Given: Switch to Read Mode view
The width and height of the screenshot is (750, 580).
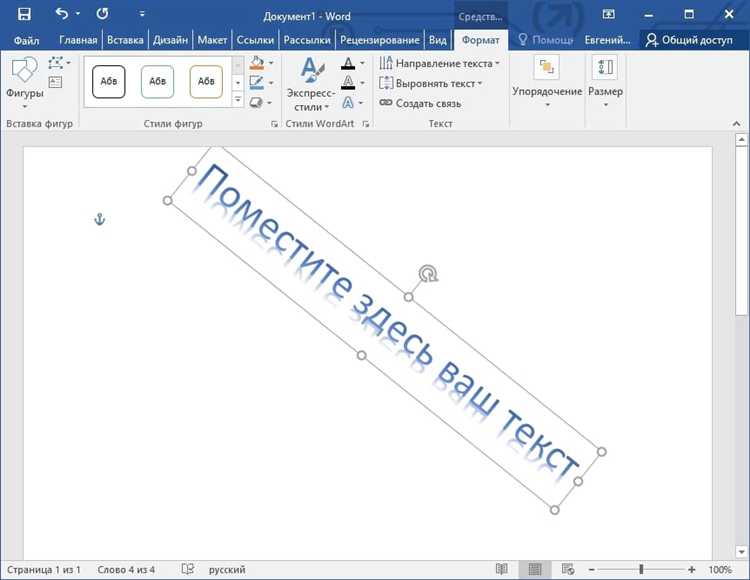Looking at the screenshot, I should (501, 569).
